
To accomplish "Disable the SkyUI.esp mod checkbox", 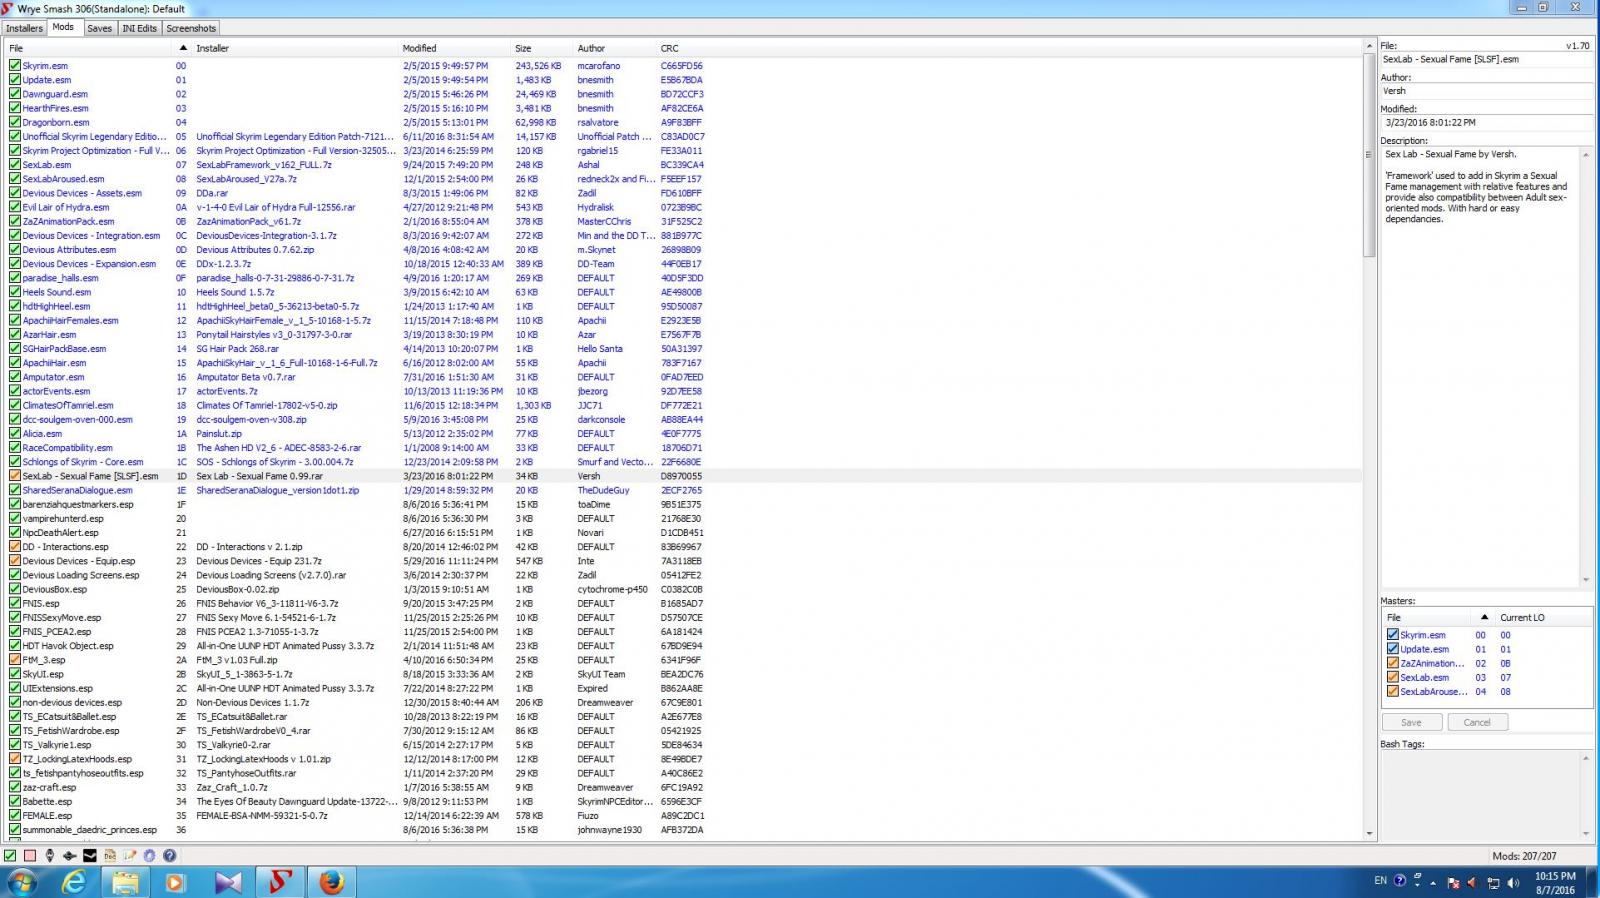I will tap(15, 674).
